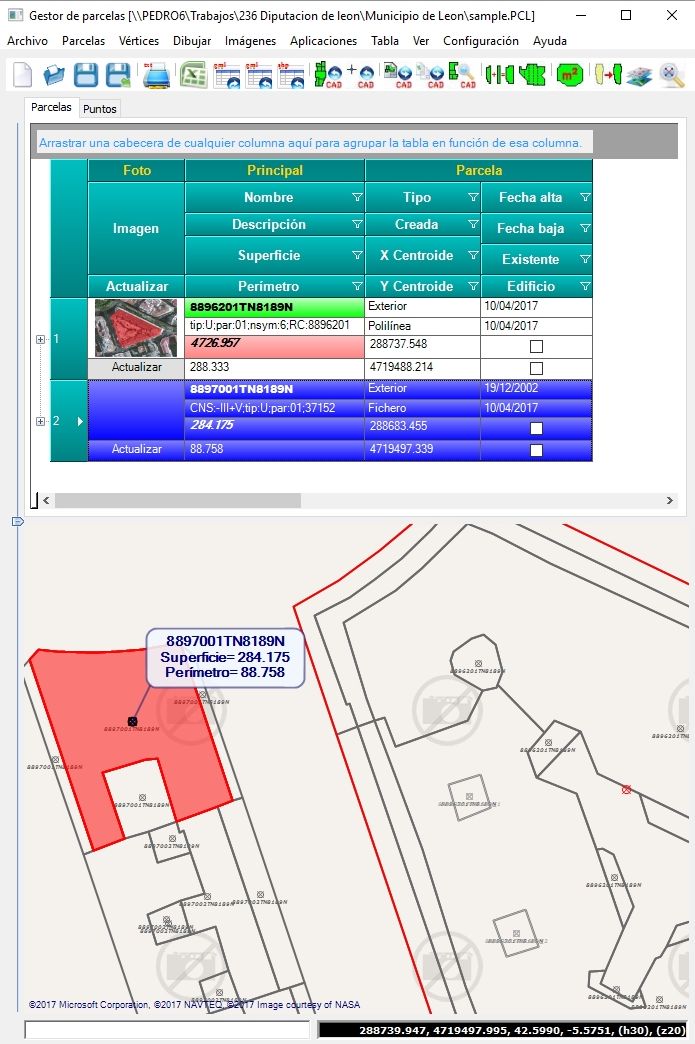Click the green name cell 8896201TN8189N
The height and width of the screenshot is (1044, 695).
click(274, 307)
